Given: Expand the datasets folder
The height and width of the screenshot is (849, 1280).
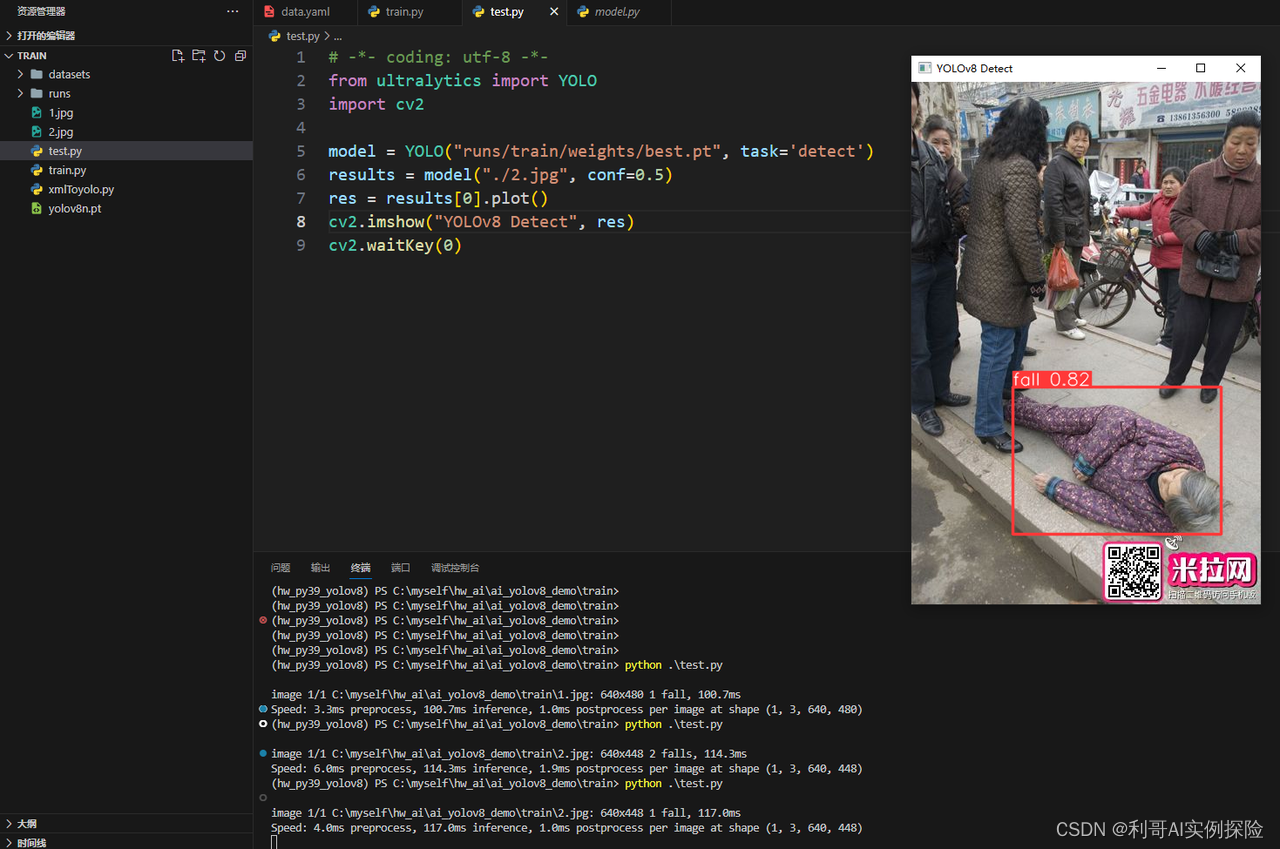Looking at the screenshot, I should pos(21,74).
